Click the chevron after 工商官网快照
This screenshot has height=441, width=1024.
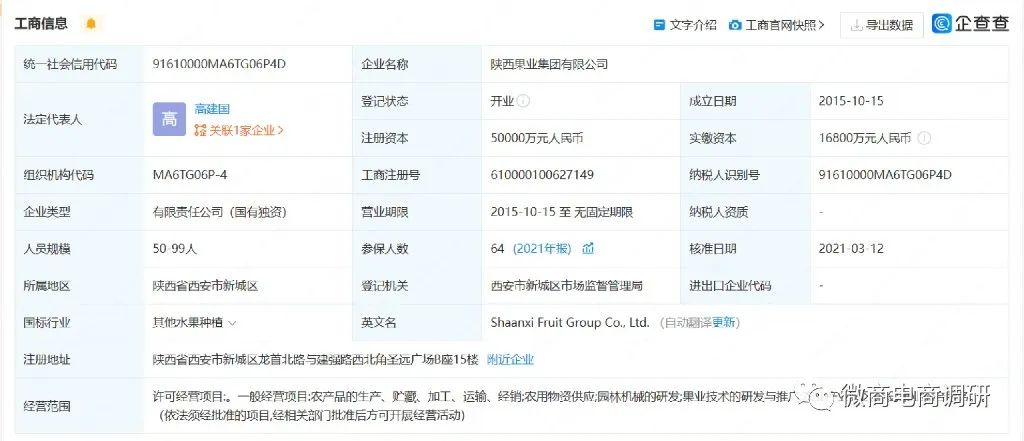(821, 25)
